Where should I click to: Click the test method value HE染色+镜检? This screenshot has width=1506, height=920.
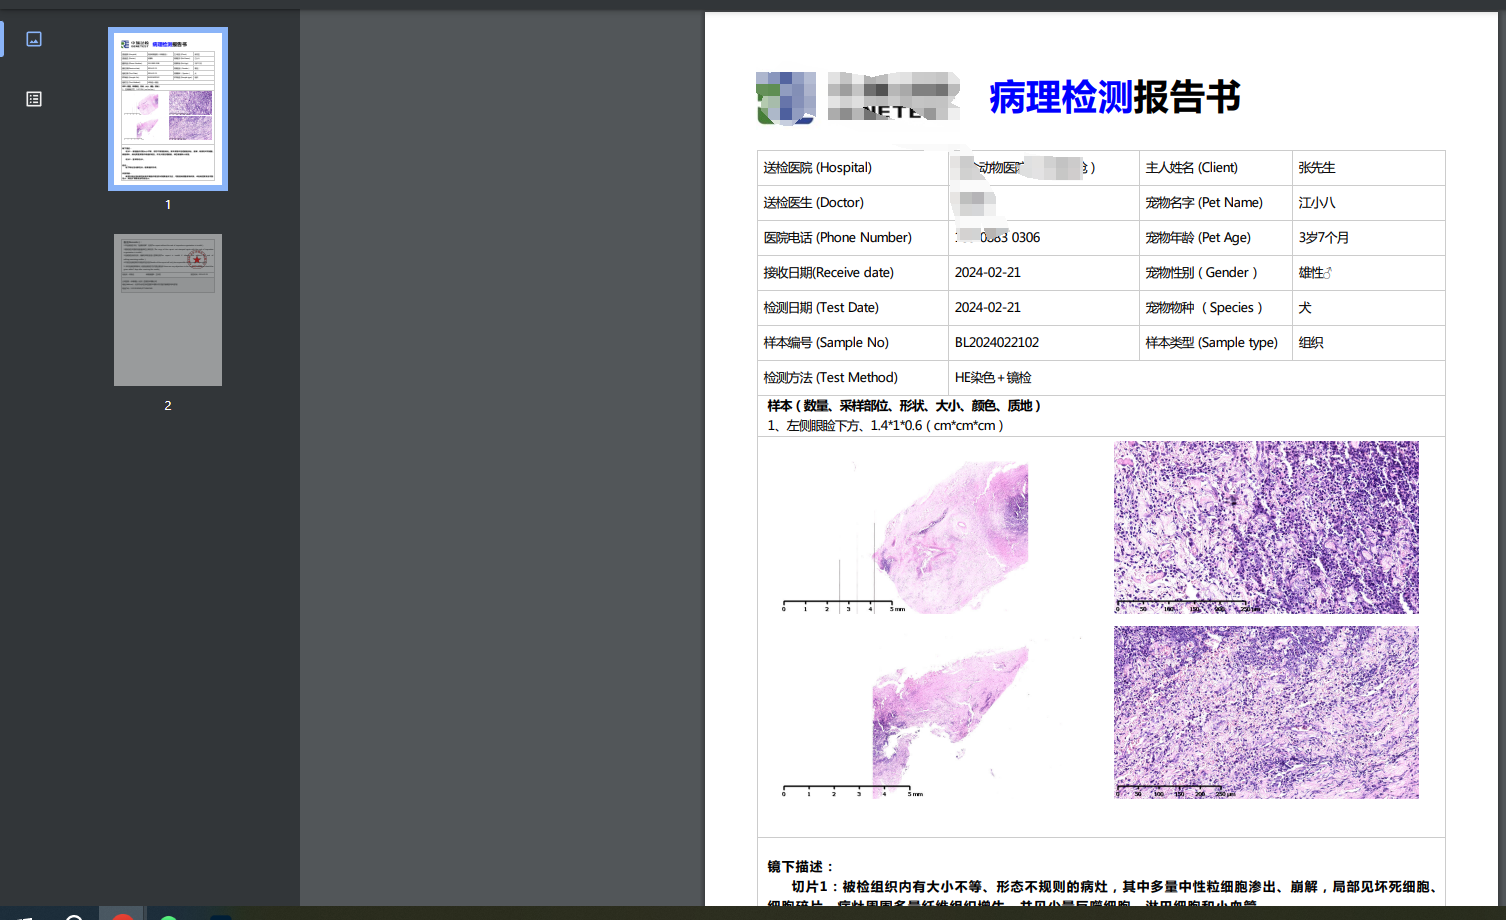point(993,378)
